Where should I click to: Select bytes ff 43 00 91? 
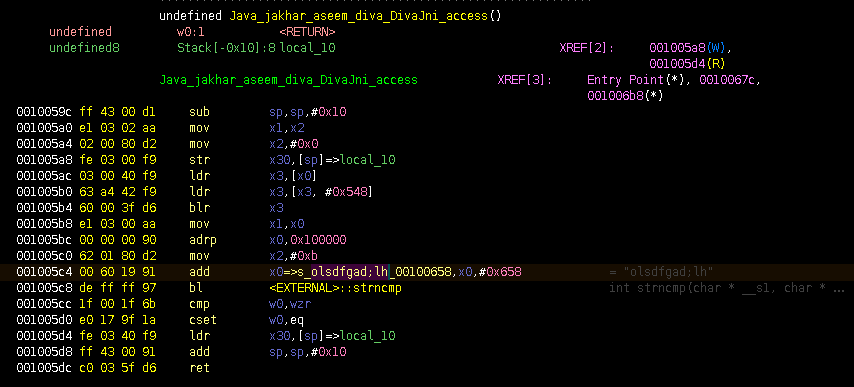pos(118,352)
